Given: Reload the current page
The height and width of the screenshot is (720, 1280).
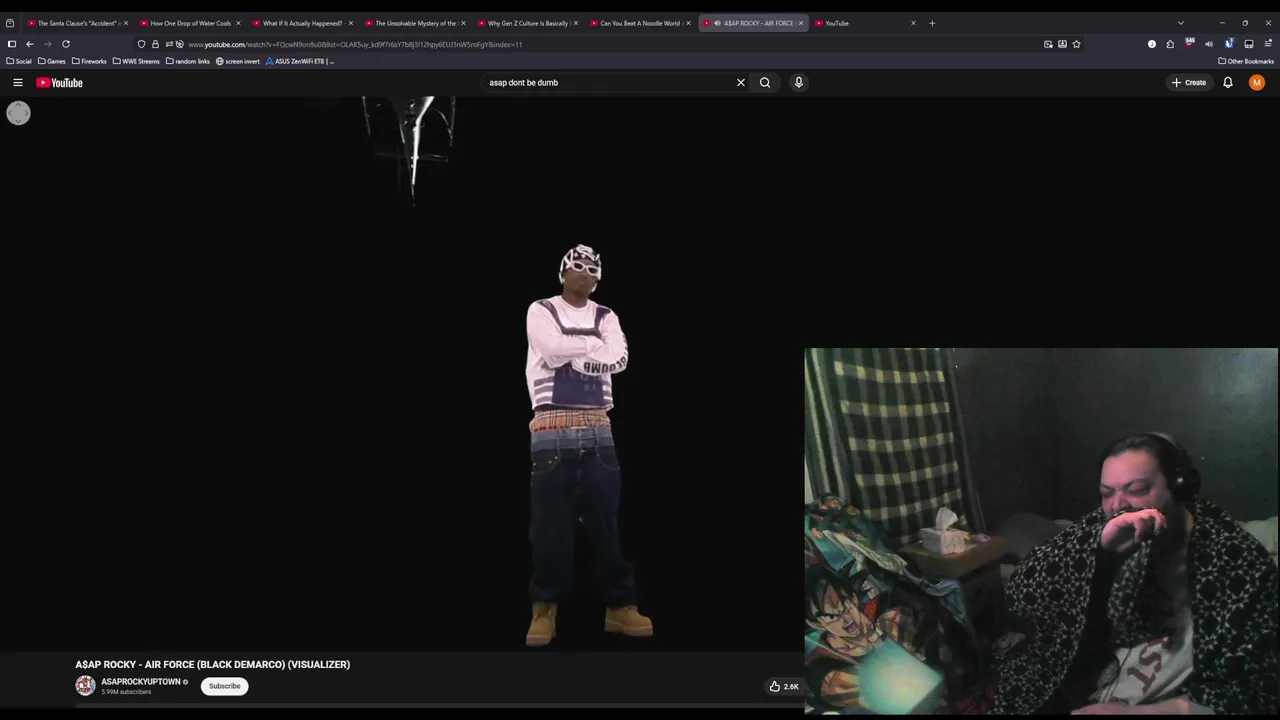Looking at the screenshot, I should point(66,44).
